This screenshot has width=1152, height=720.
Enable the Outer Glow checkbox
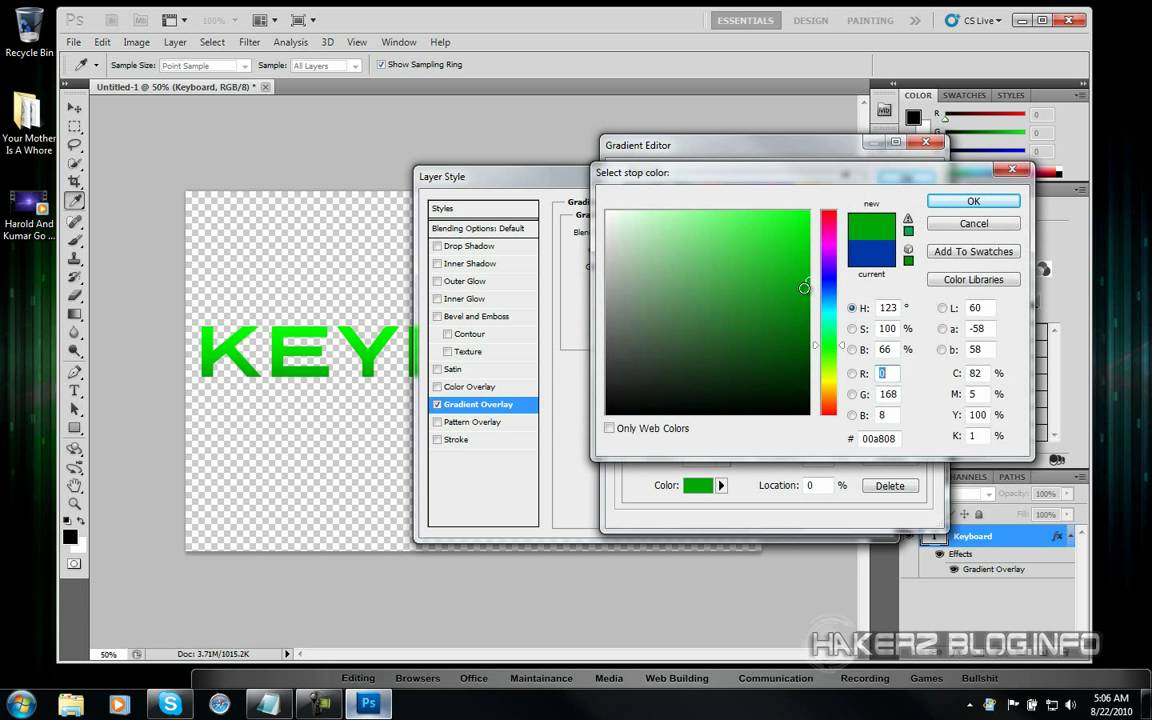point(437,281)
